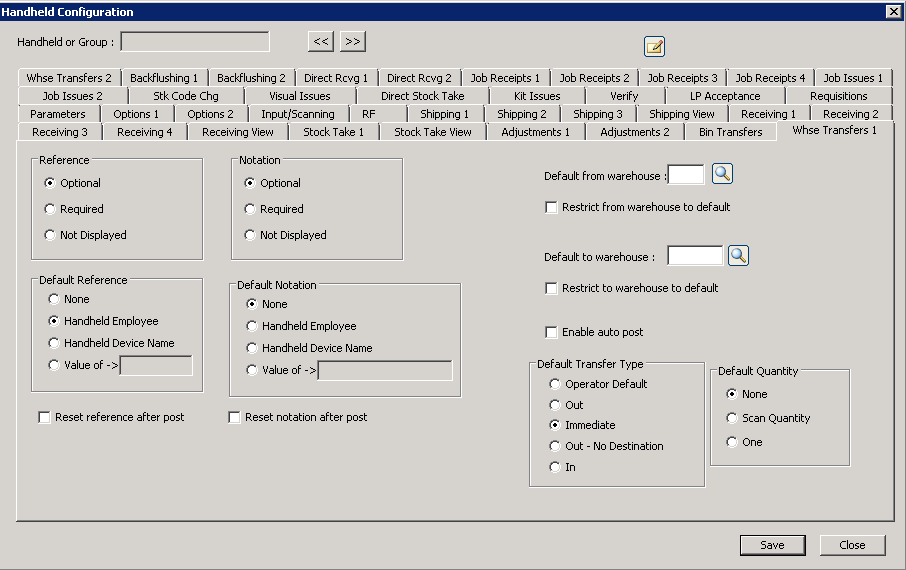Open the LP Acceptance tab
This screenshot has width=906, height=570.
click(x=724, y=96)
